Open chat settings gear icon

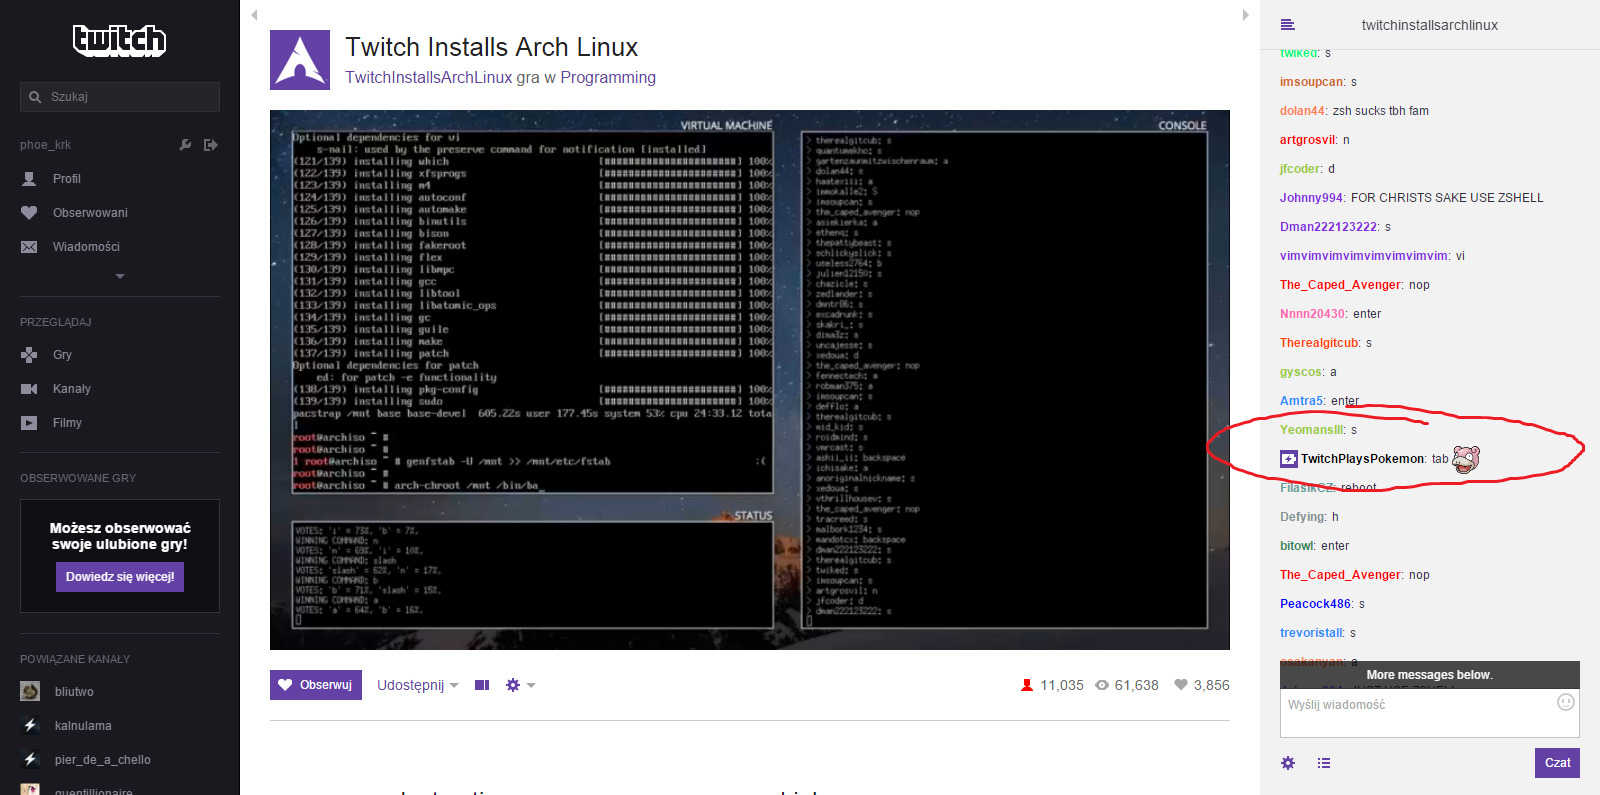(1288, 763)
